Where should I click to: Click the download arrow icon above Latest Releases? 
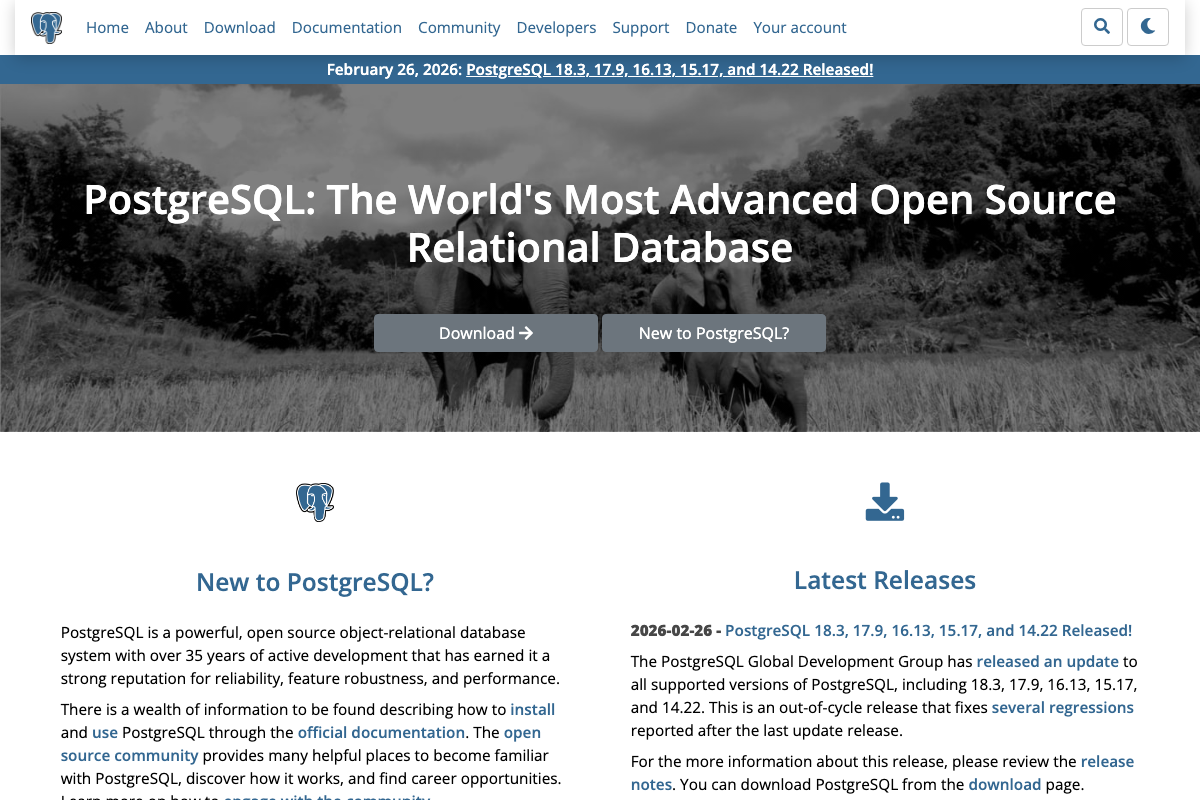[884, 502]
